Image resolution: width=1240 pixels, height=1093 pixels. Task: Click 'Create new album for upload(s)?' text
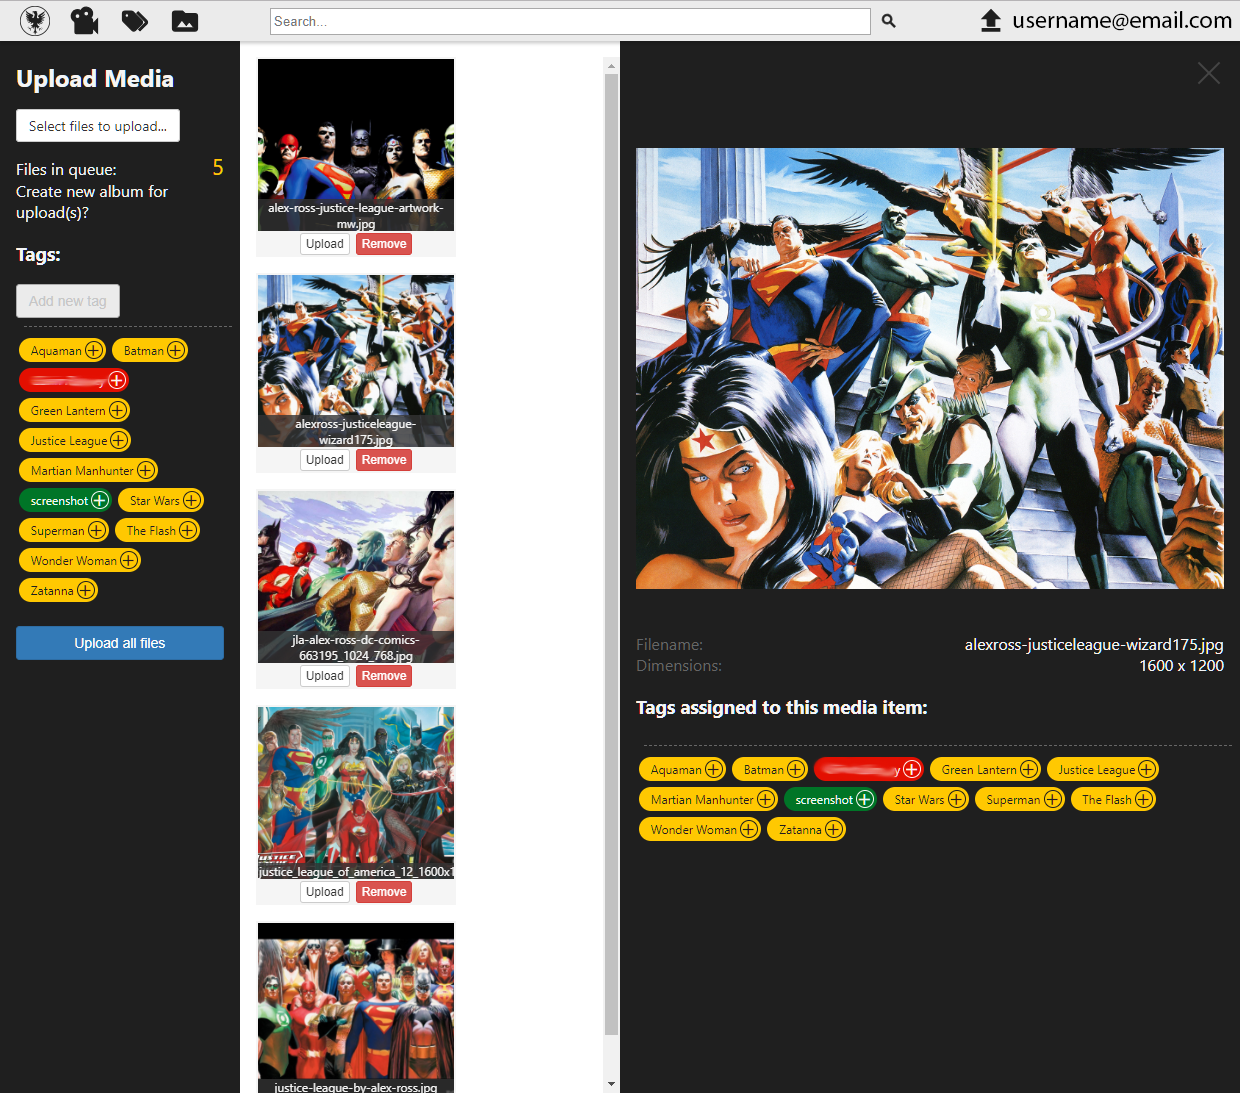point(92,202)
